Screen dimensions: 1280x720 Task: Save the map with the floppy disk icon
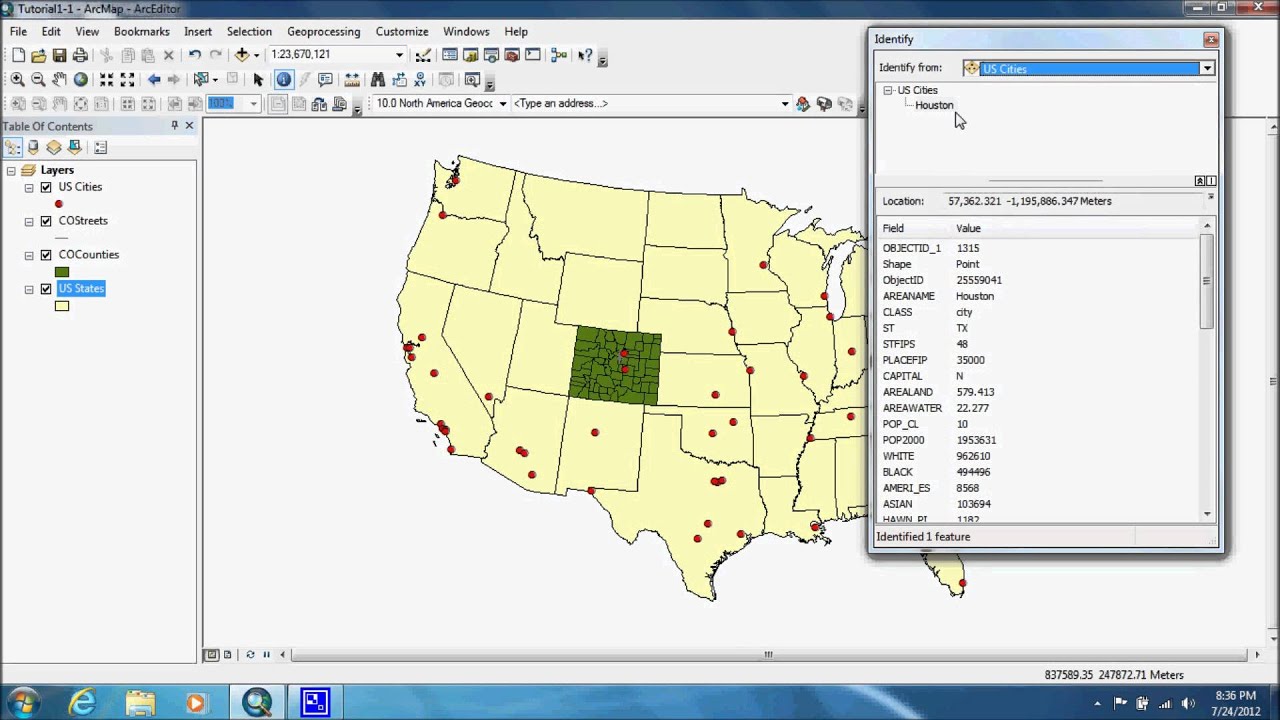pos(59,55)
